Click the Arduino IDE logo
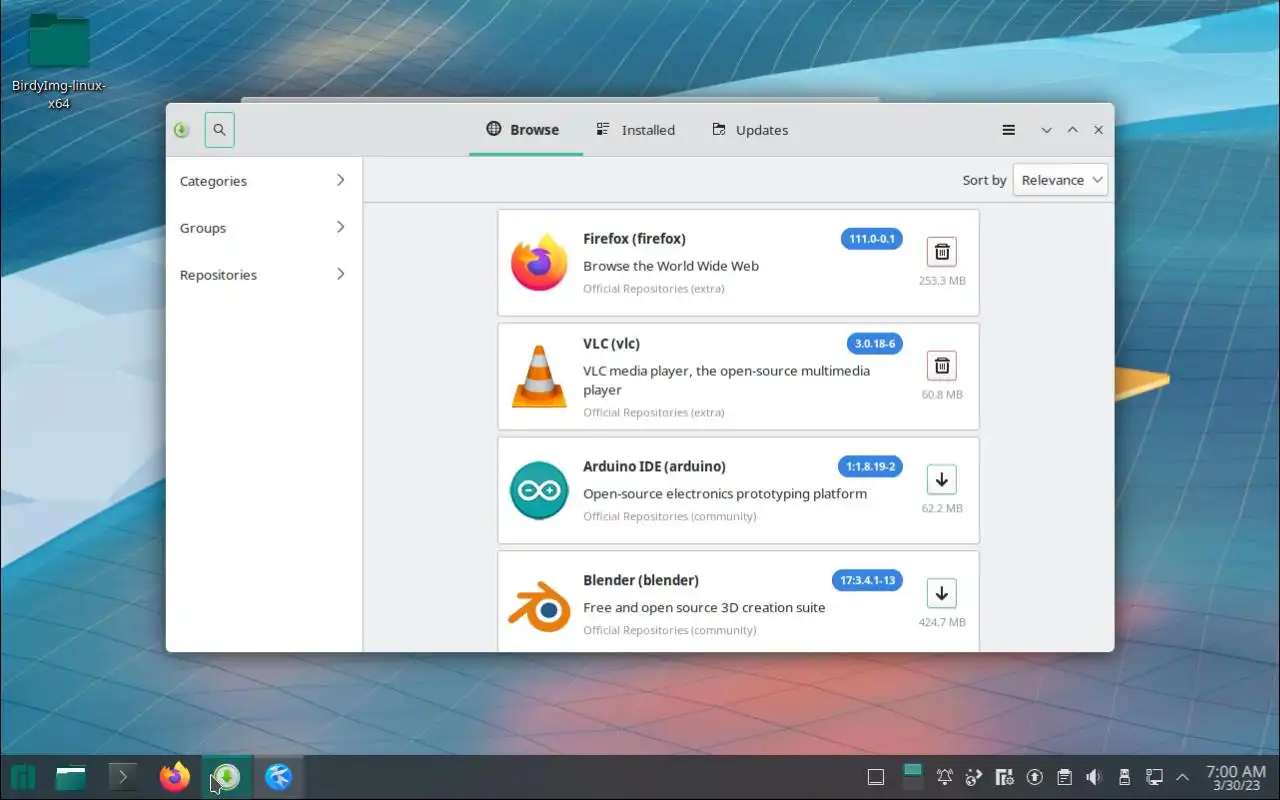 click(x=539, y=490)
